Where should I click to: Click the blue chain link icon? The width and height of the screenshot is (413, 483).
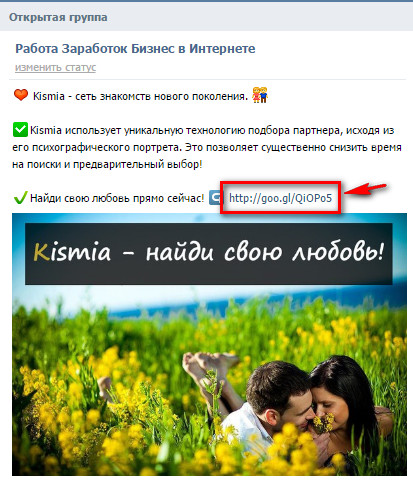click(x=215, y=198)
